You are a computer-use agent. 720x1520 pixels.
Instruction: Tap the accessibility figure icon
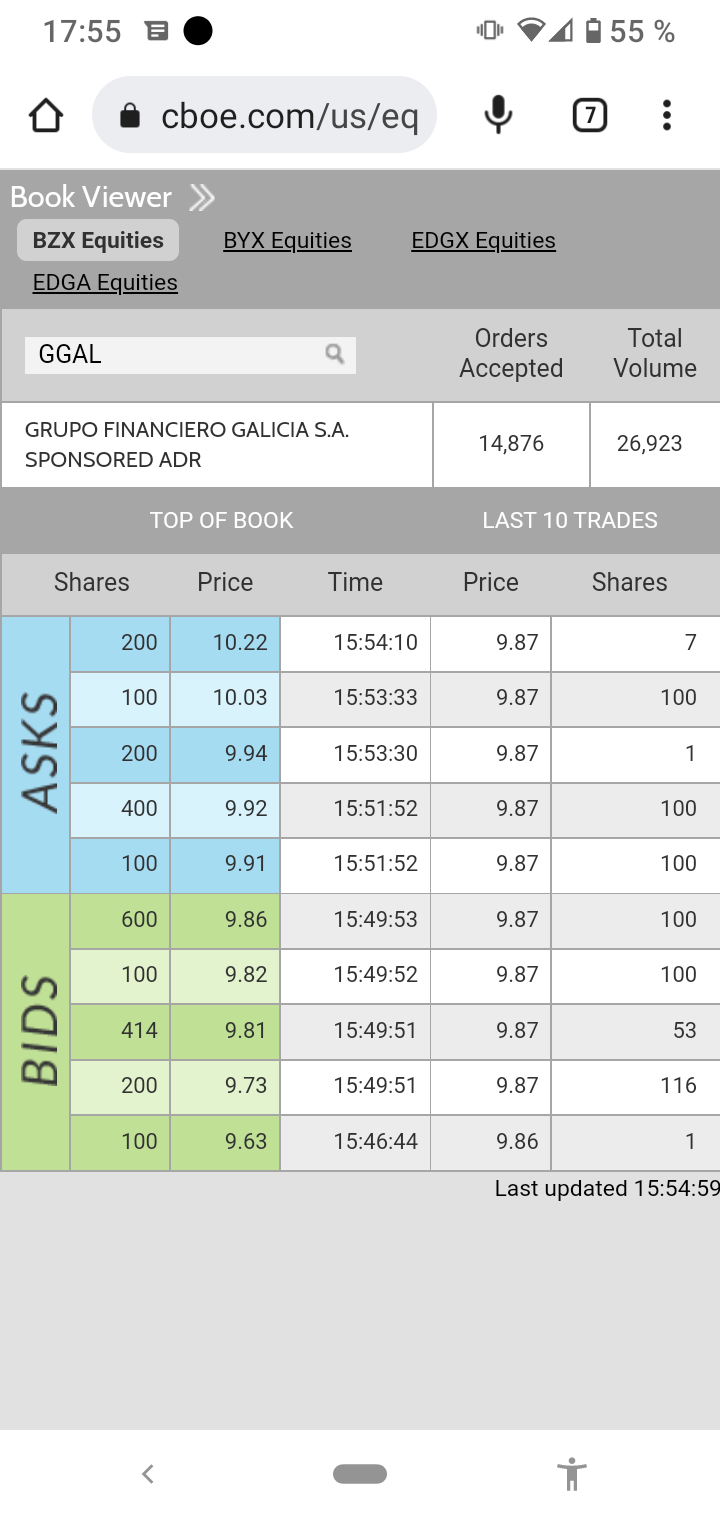pos(571,1474)
